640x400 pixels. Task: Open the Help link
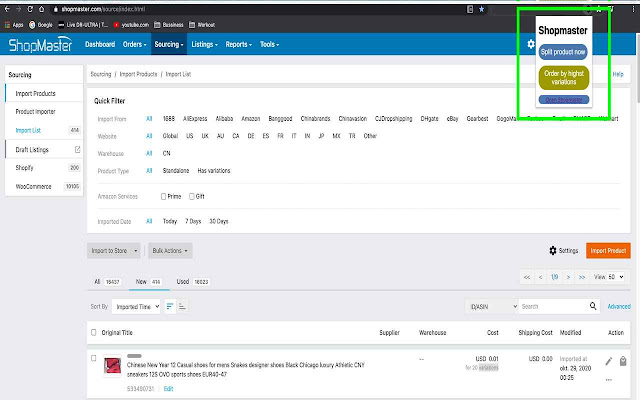tap(618, 74)
